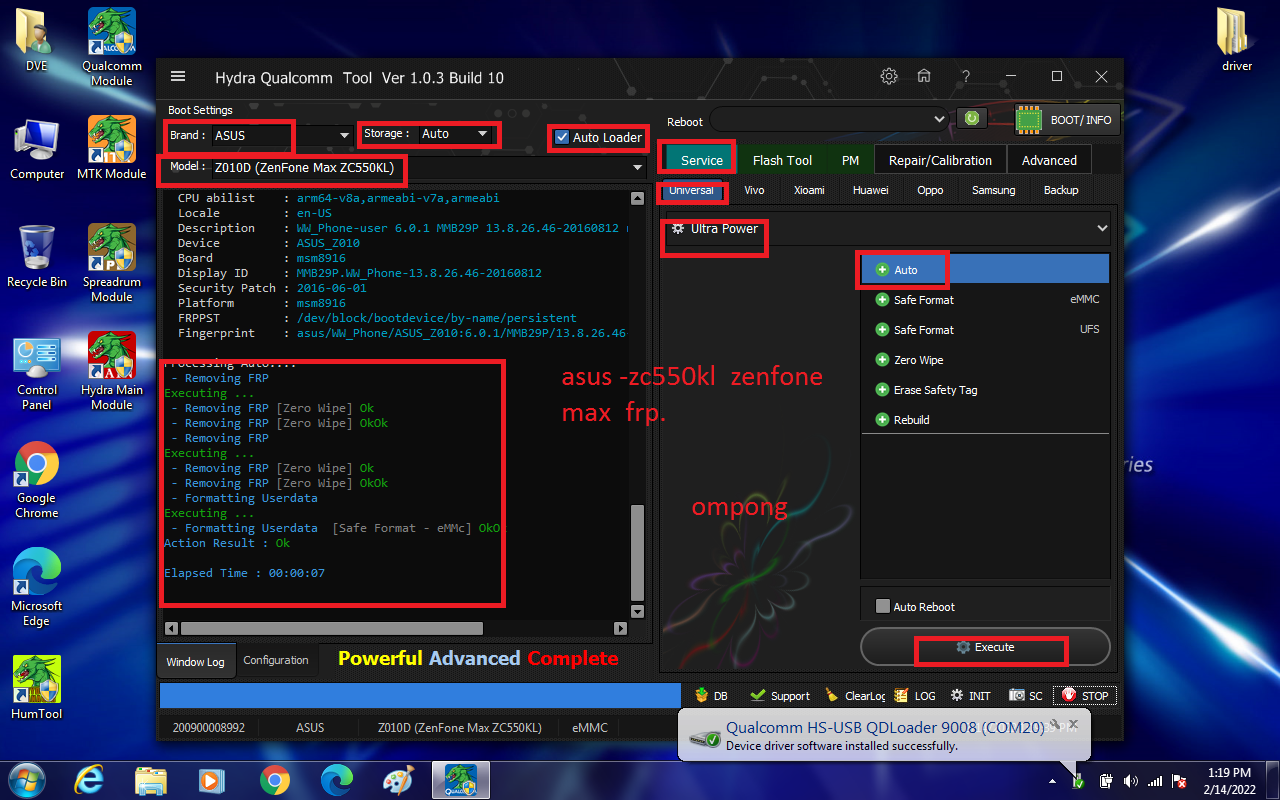Select Erase Safety Tag option
The image size is (1280, 800).
pyautogui.click(x=985, y=390)
